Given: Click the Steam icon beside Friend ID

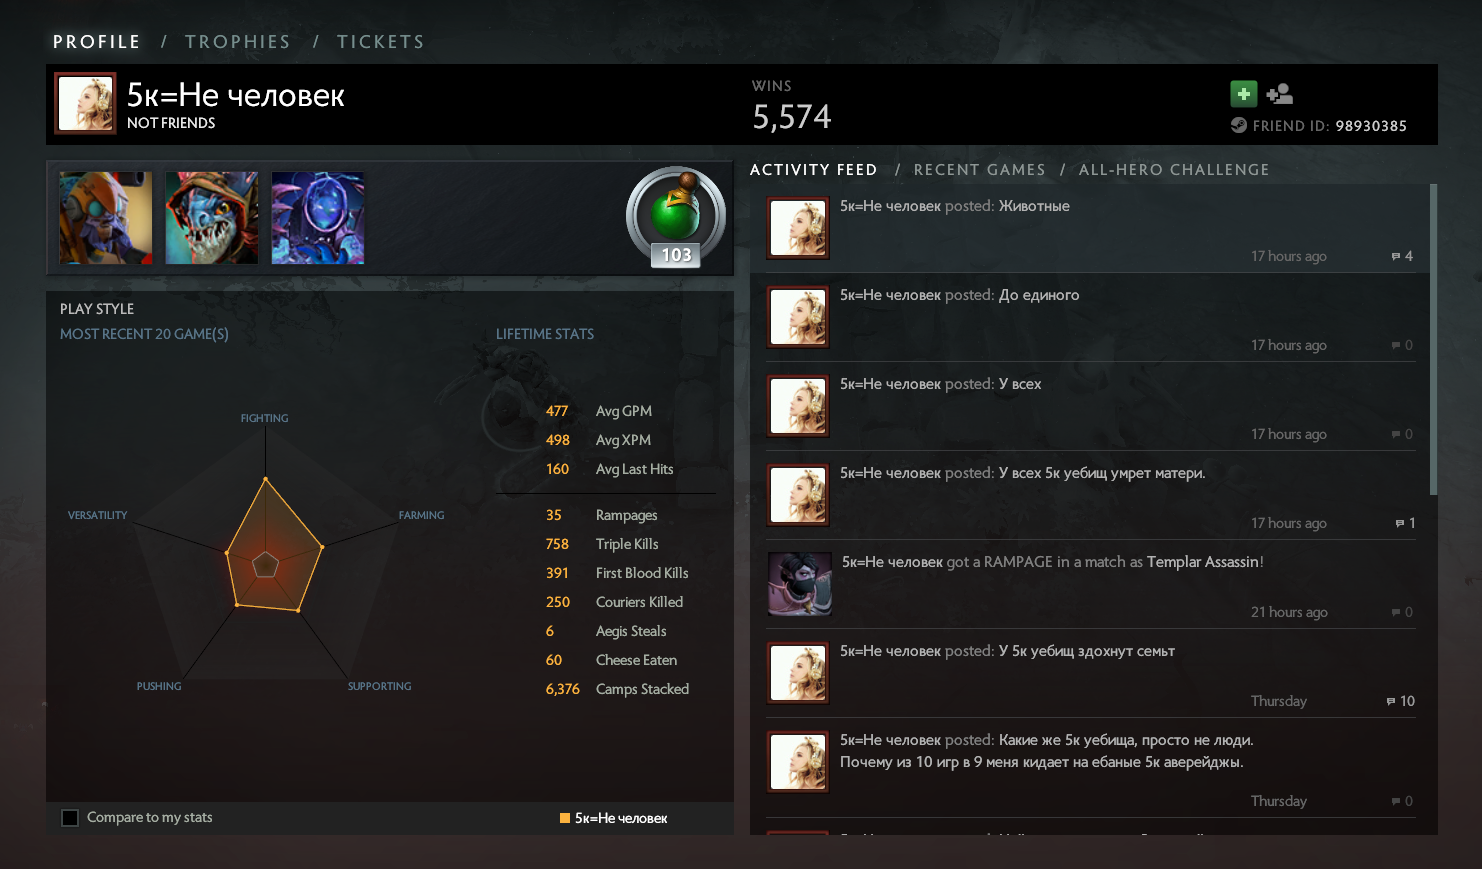Looking at the screenshot, I should click(x=1238, y=125).
